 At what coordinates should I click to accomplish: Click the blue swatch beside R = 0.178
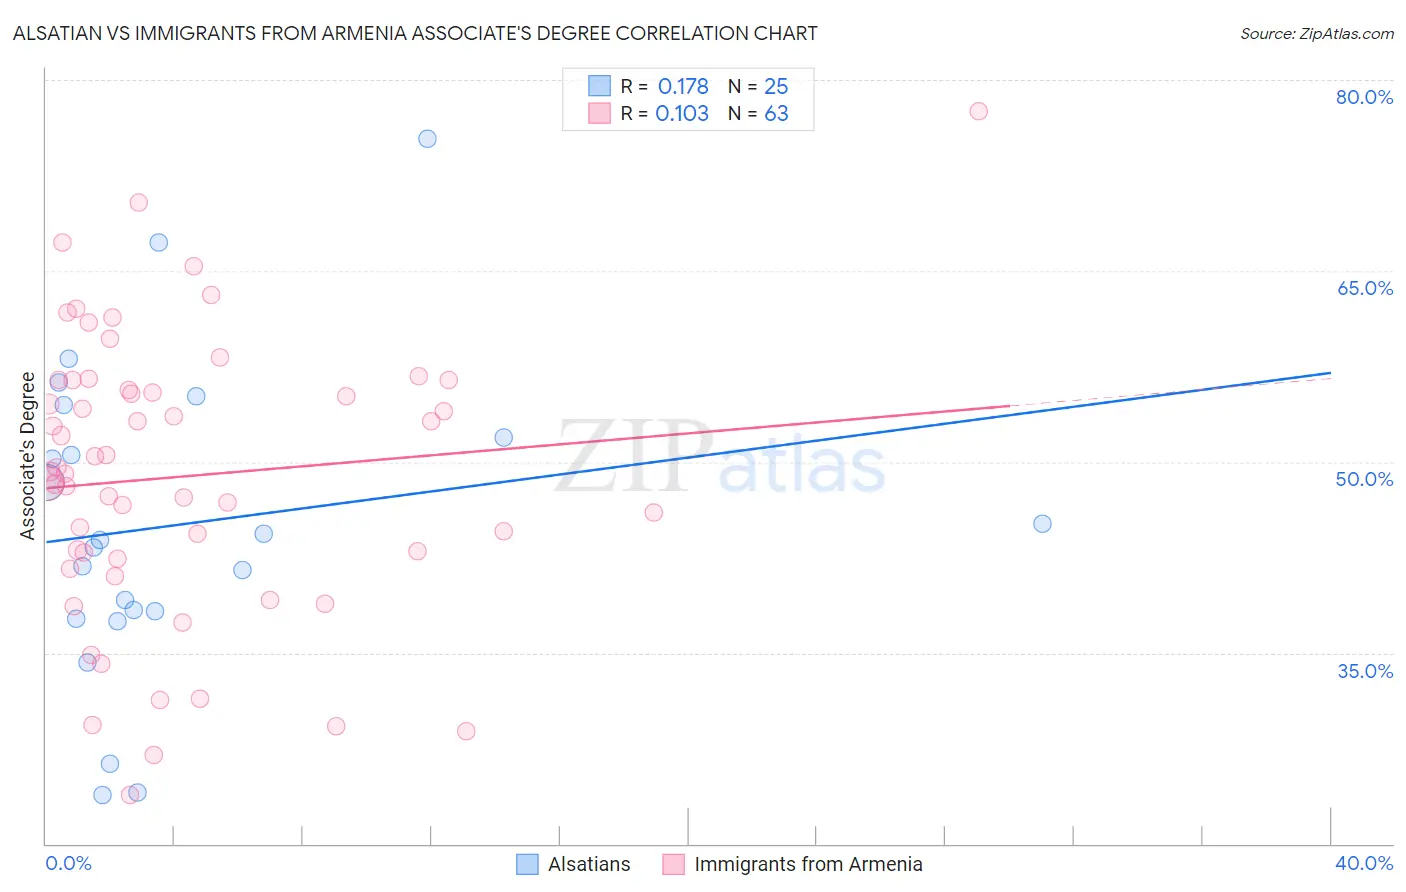[x=599, y=86]
